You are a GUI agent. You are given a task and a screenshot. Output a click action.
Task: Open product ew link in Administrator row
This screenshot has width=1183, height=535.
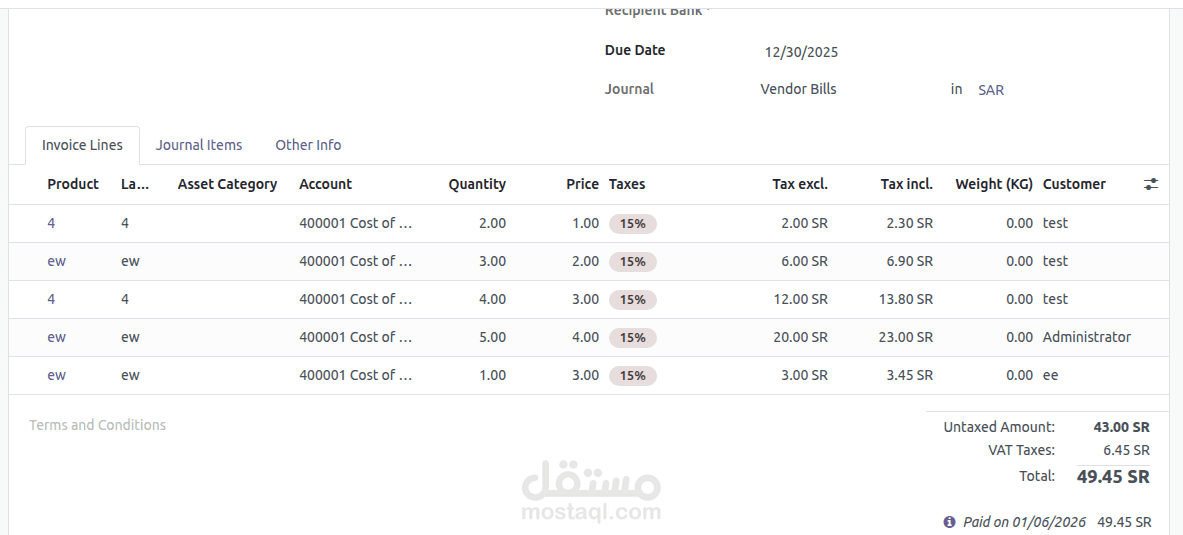click(56, 337)
